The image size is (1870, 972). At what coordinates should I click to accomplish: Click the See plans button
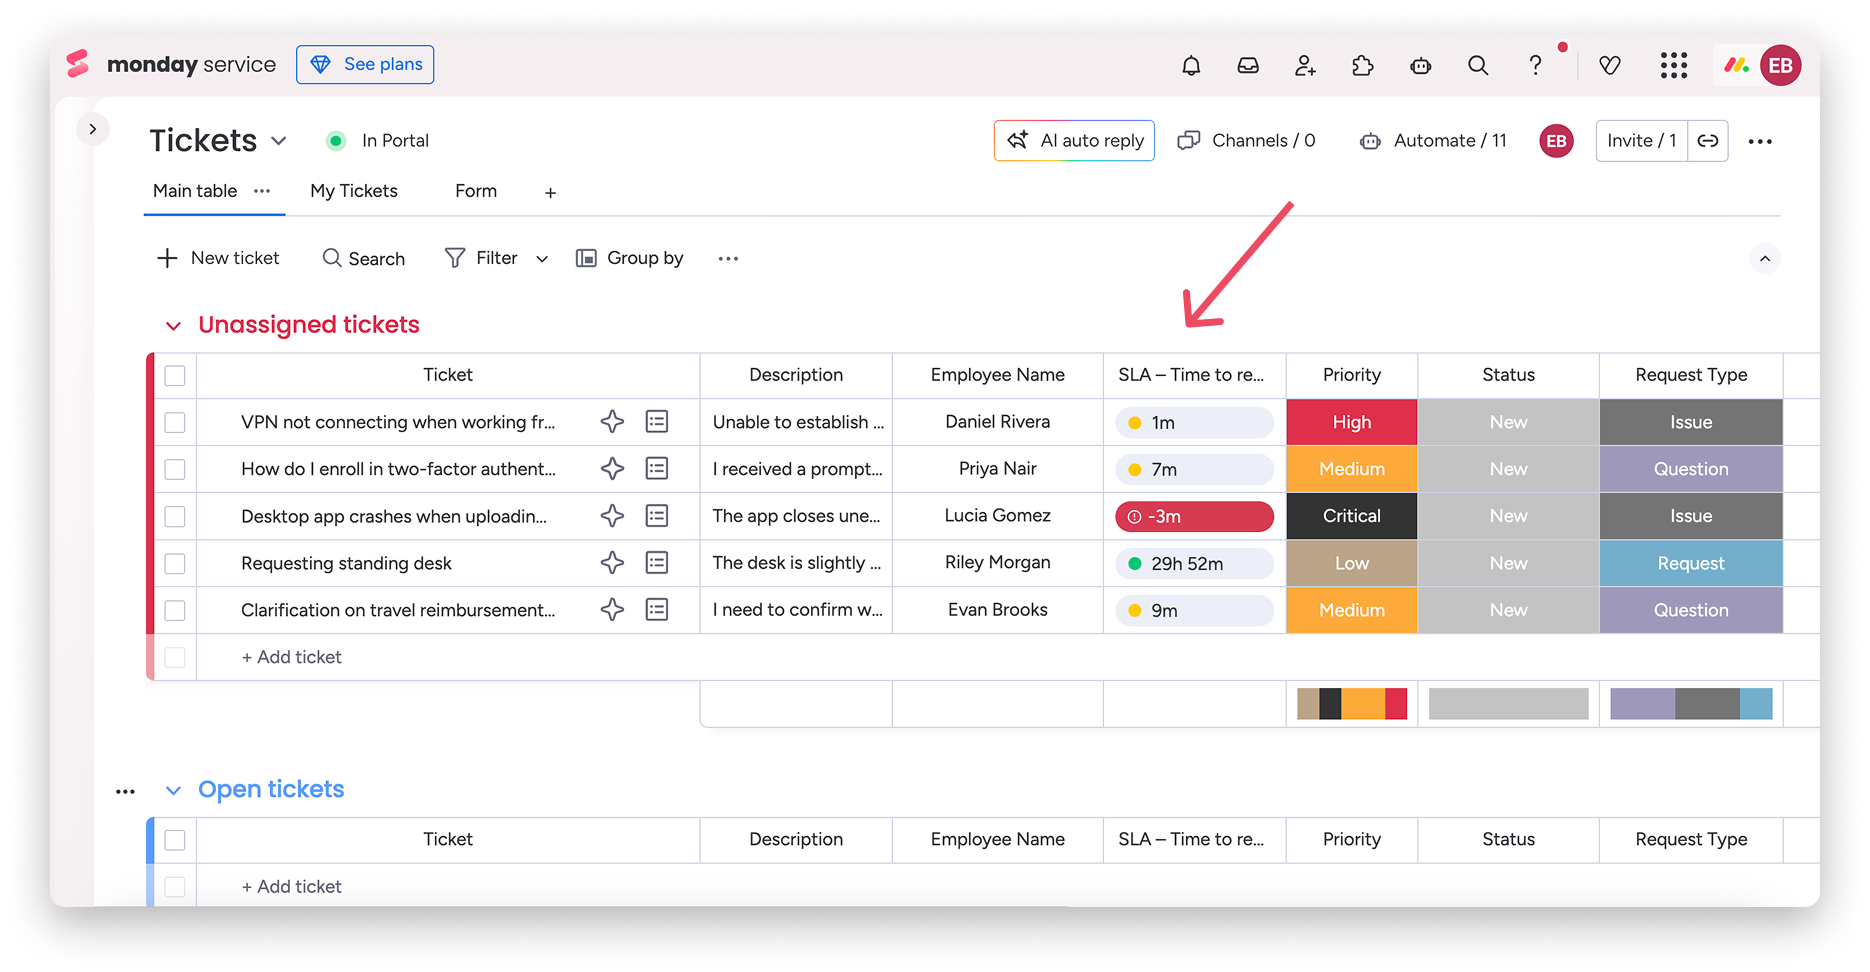tap(365, 64)
